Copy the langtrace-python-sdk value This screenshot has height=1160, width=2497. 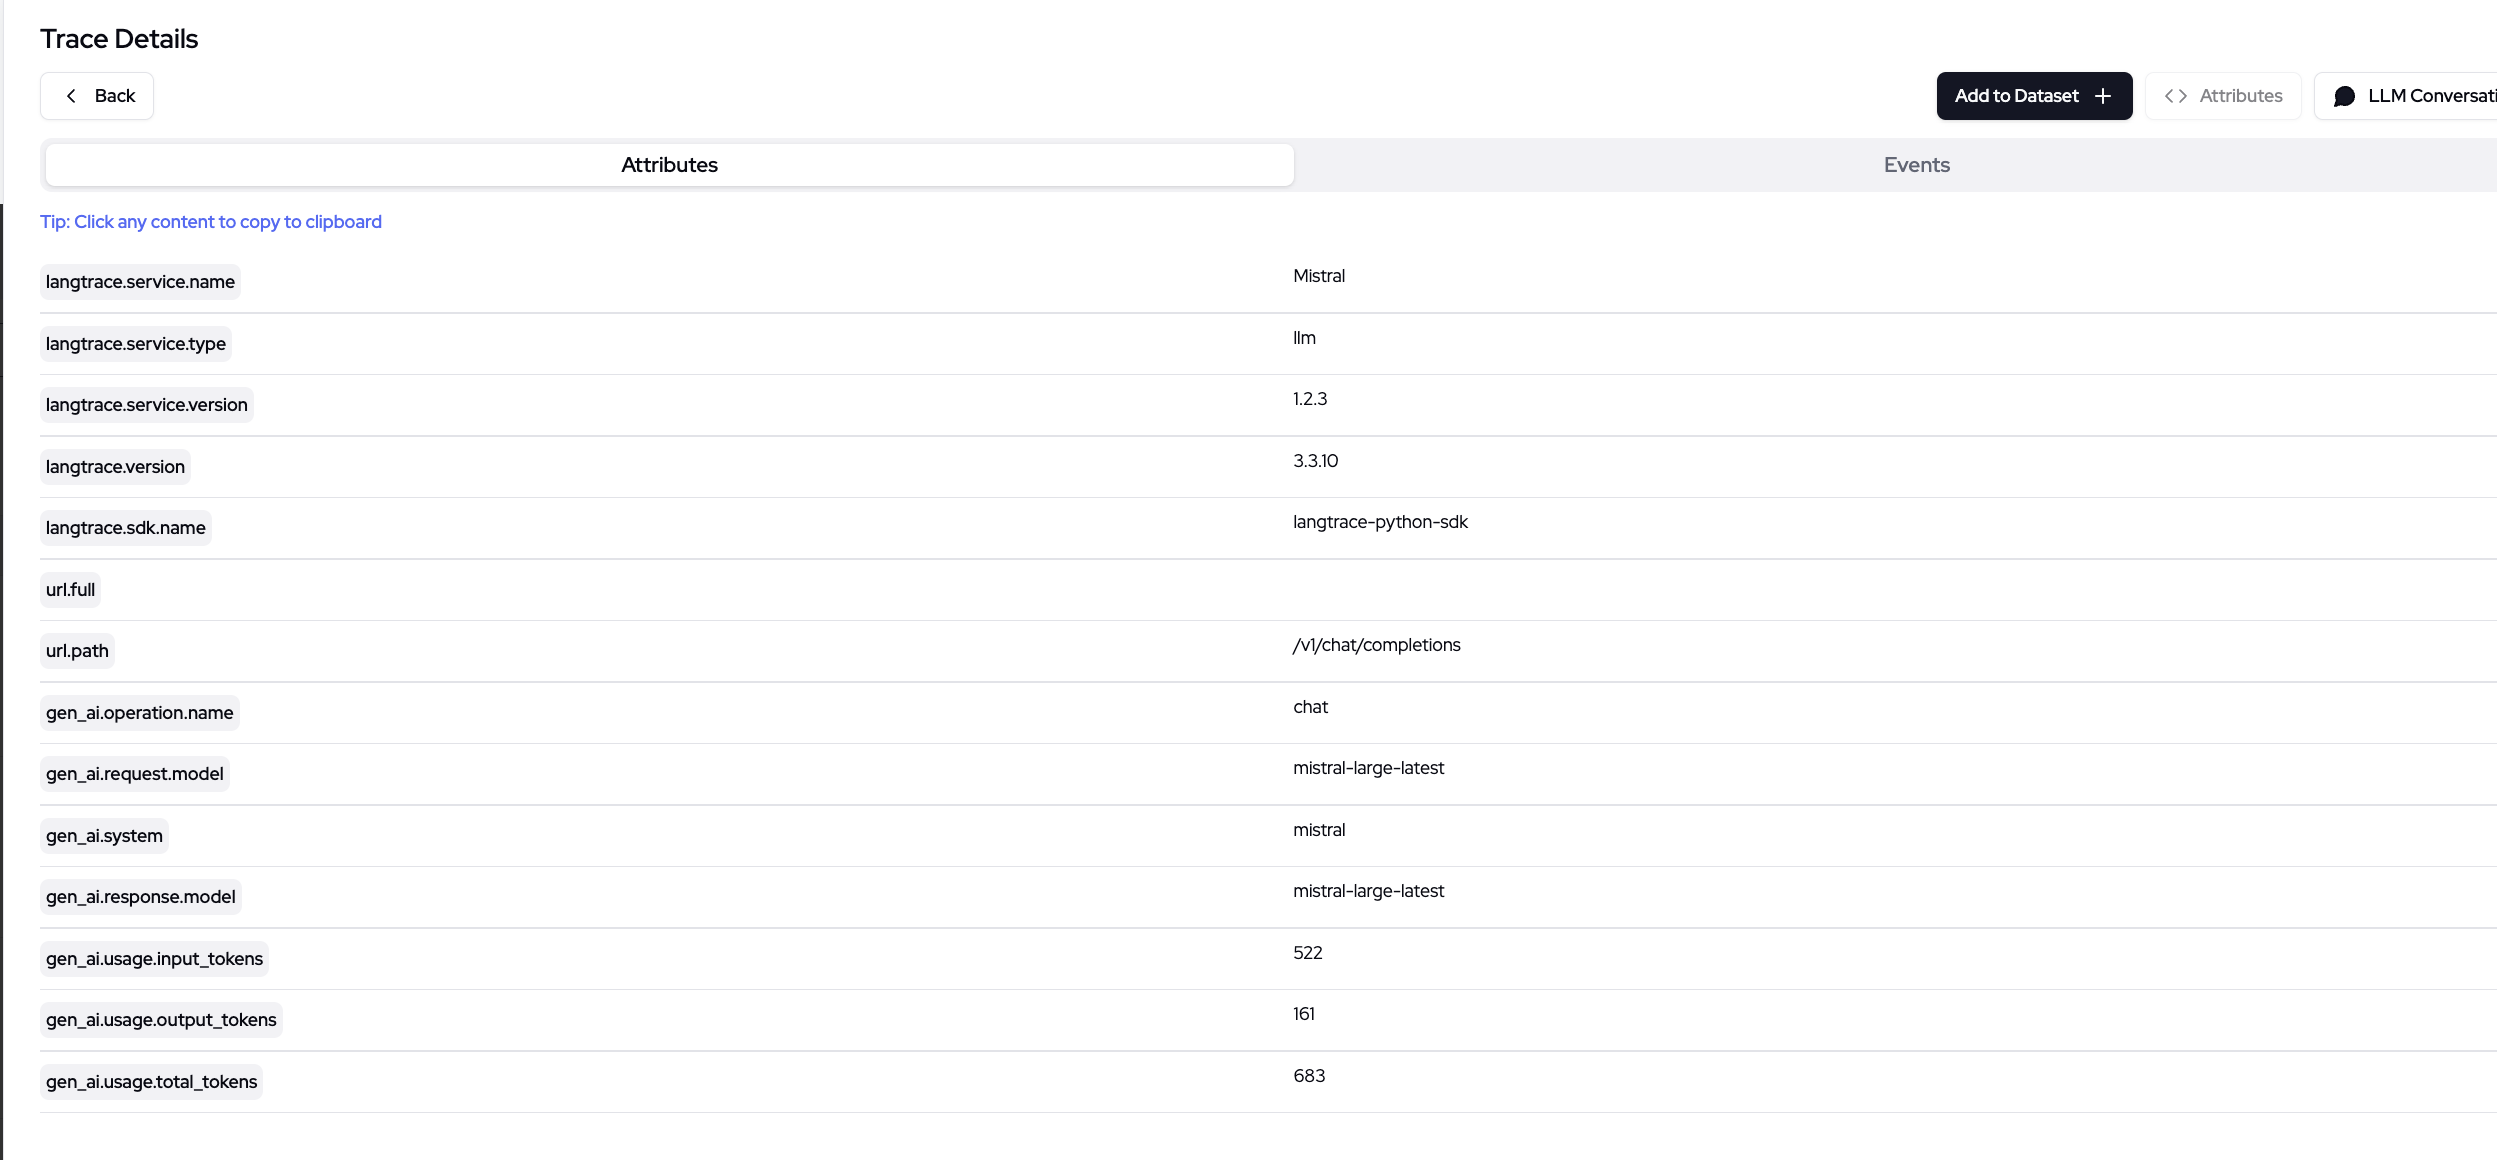(1380, 522)
